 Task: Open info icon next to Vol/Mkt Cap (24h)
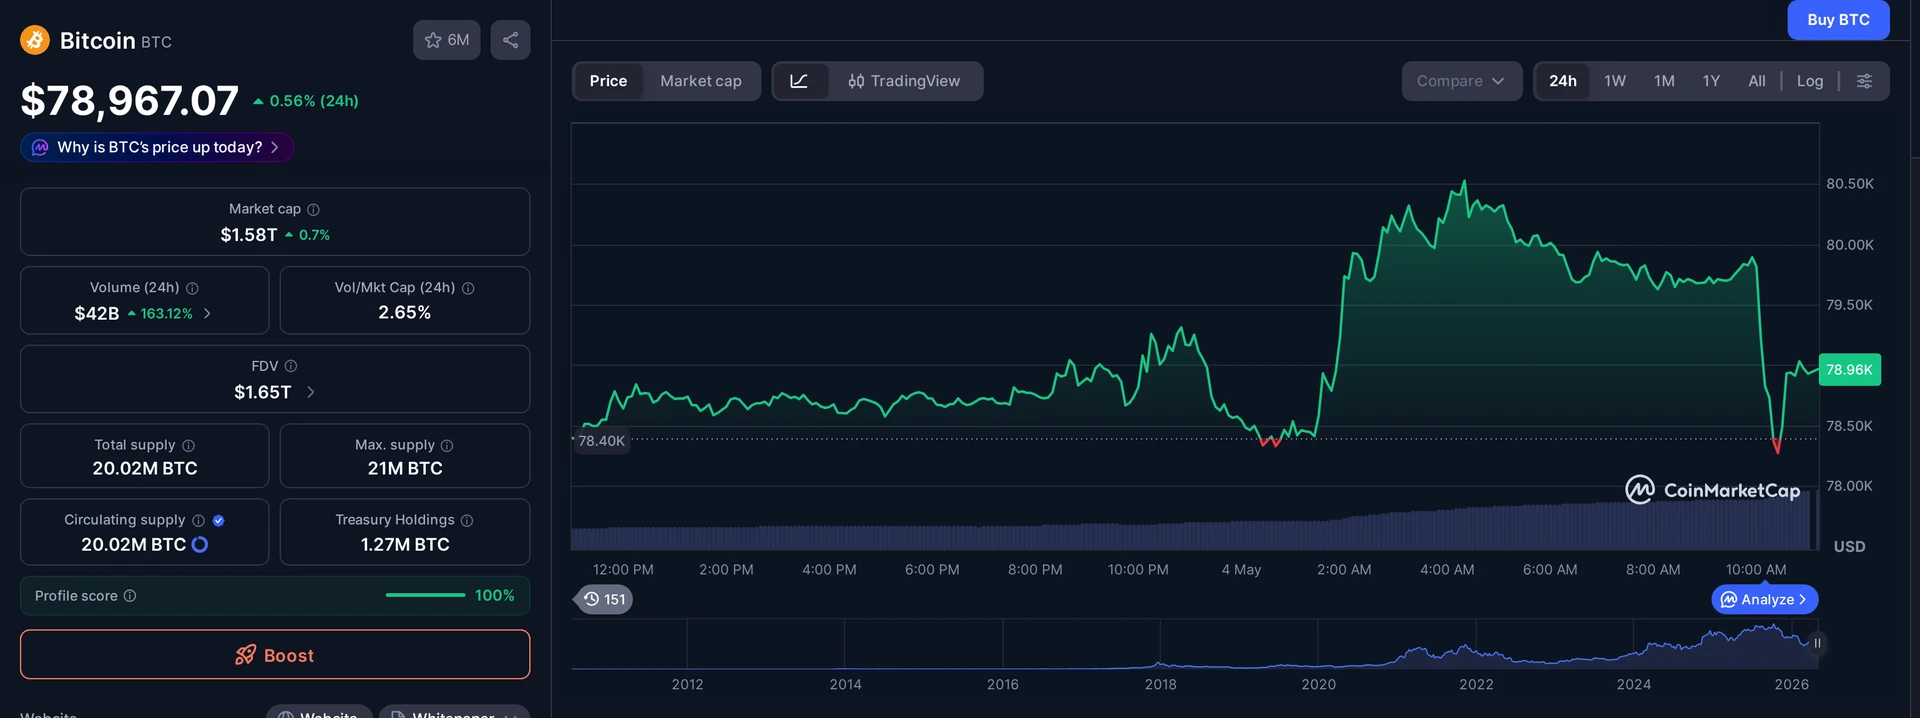468,288
